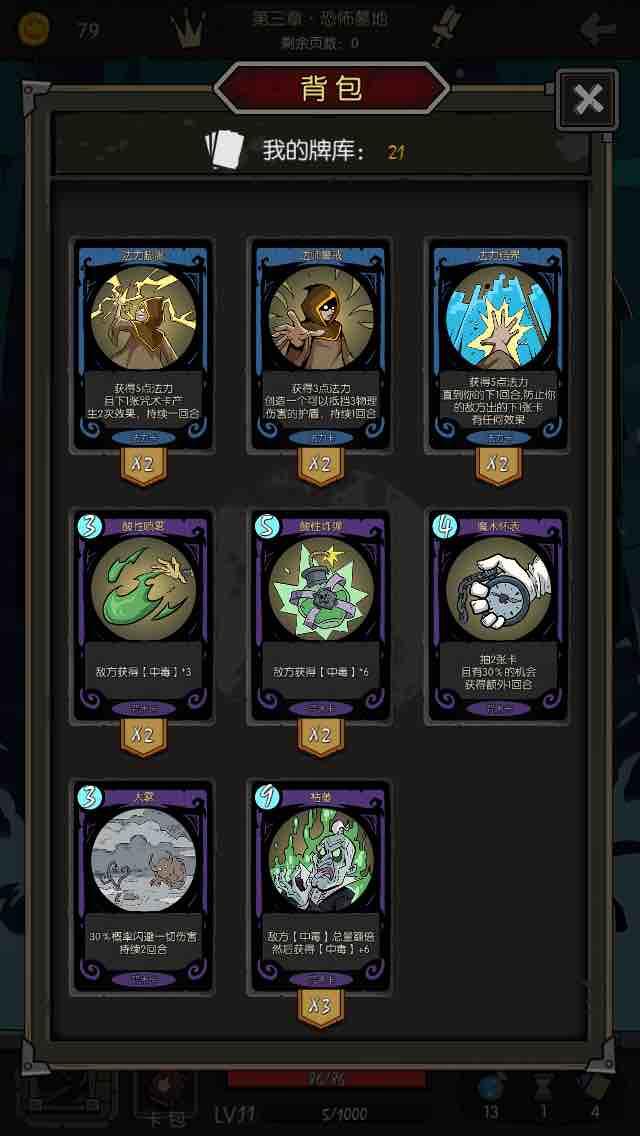Select the lightning mage mana card

tap(144, 346)
